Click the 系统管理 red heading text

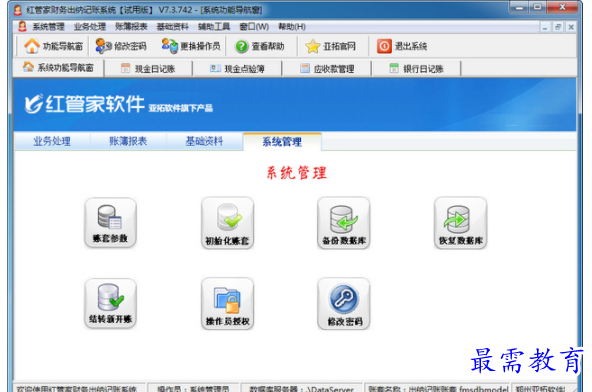pyautogui.click(x=297, y=173)
